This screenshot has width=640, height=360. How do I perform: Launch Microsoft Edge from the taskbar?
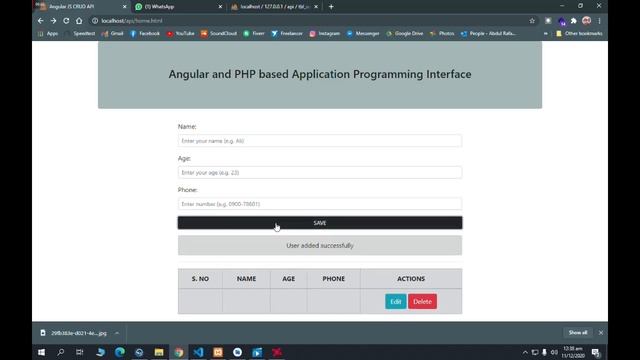(120, 352)
